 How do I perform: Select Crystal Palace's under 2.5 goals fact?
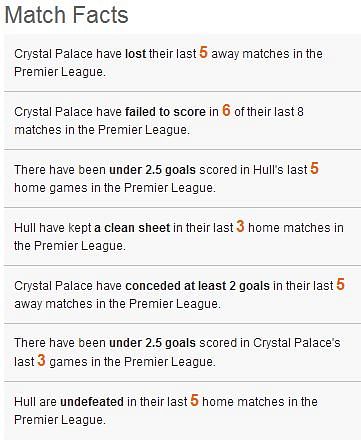click(182, 352)
